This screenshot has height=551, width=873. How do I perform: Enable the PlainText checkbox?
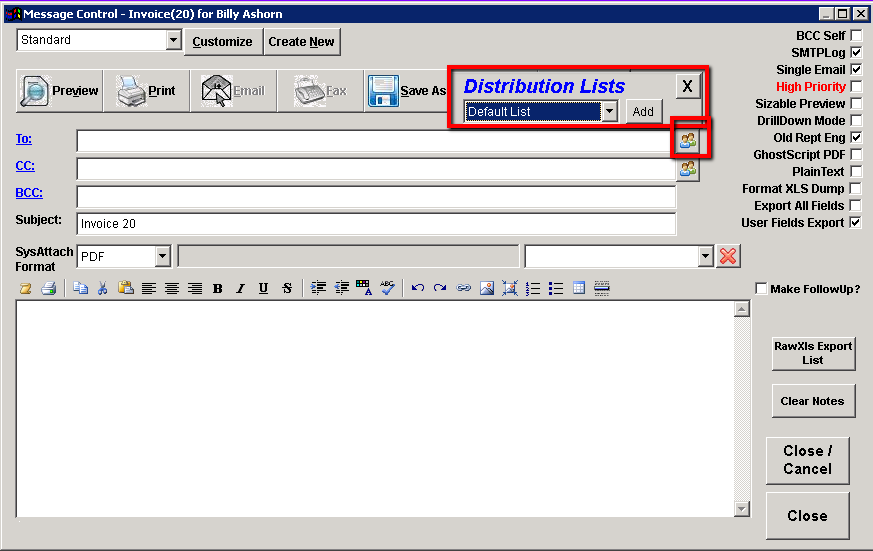pos(856,171)
